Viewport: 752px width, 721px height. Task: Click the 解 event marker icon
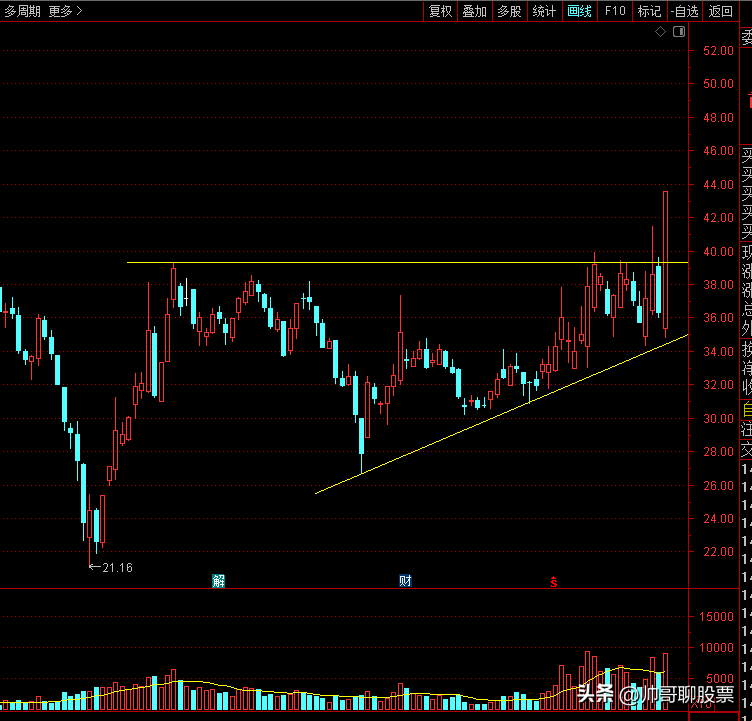[x=218, y=581]
